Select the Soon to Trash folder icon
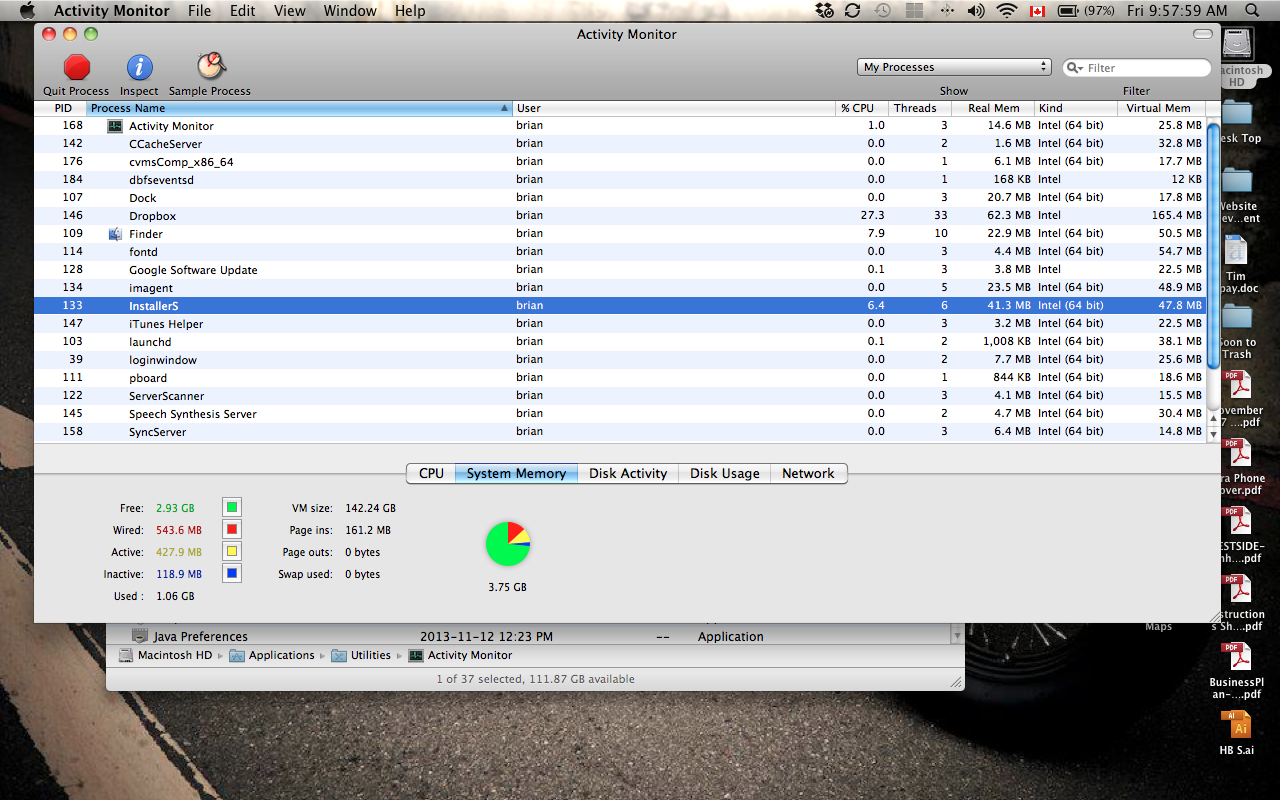Image resolution: width=1280 pixels, height=800 pixels. coord(1237,317)
